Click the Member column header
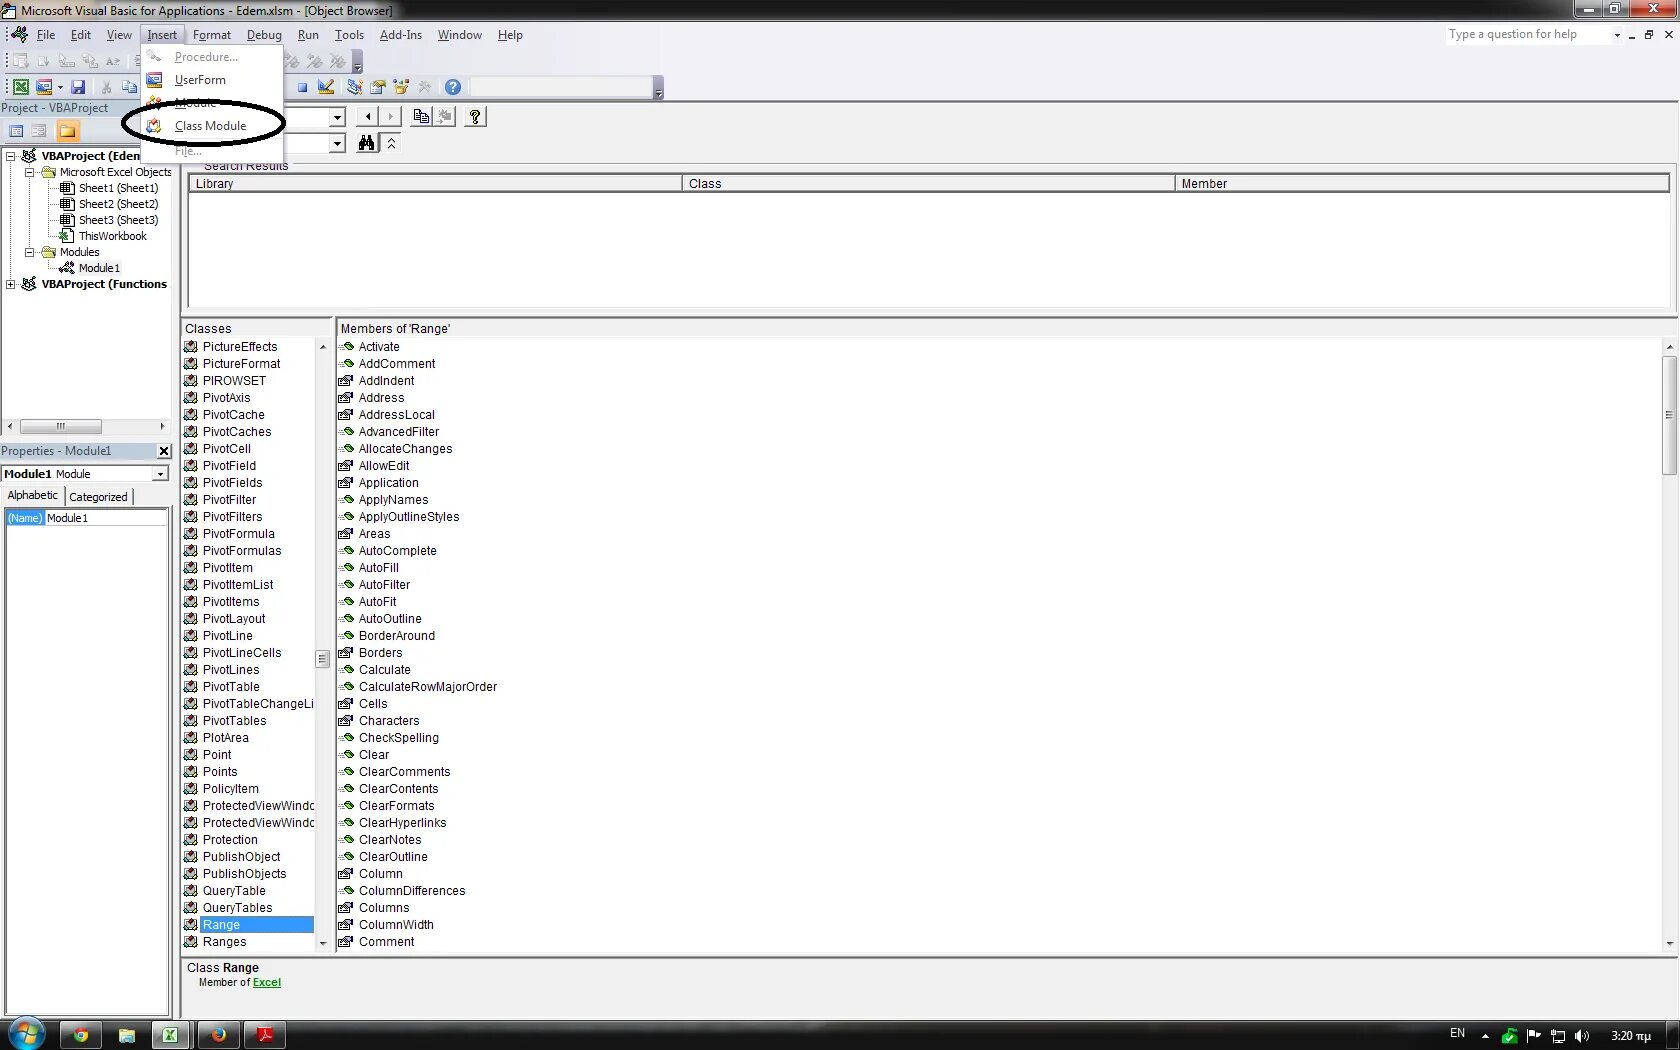The width and height of the screenshot is (1680, 1050). point(1421,184)
